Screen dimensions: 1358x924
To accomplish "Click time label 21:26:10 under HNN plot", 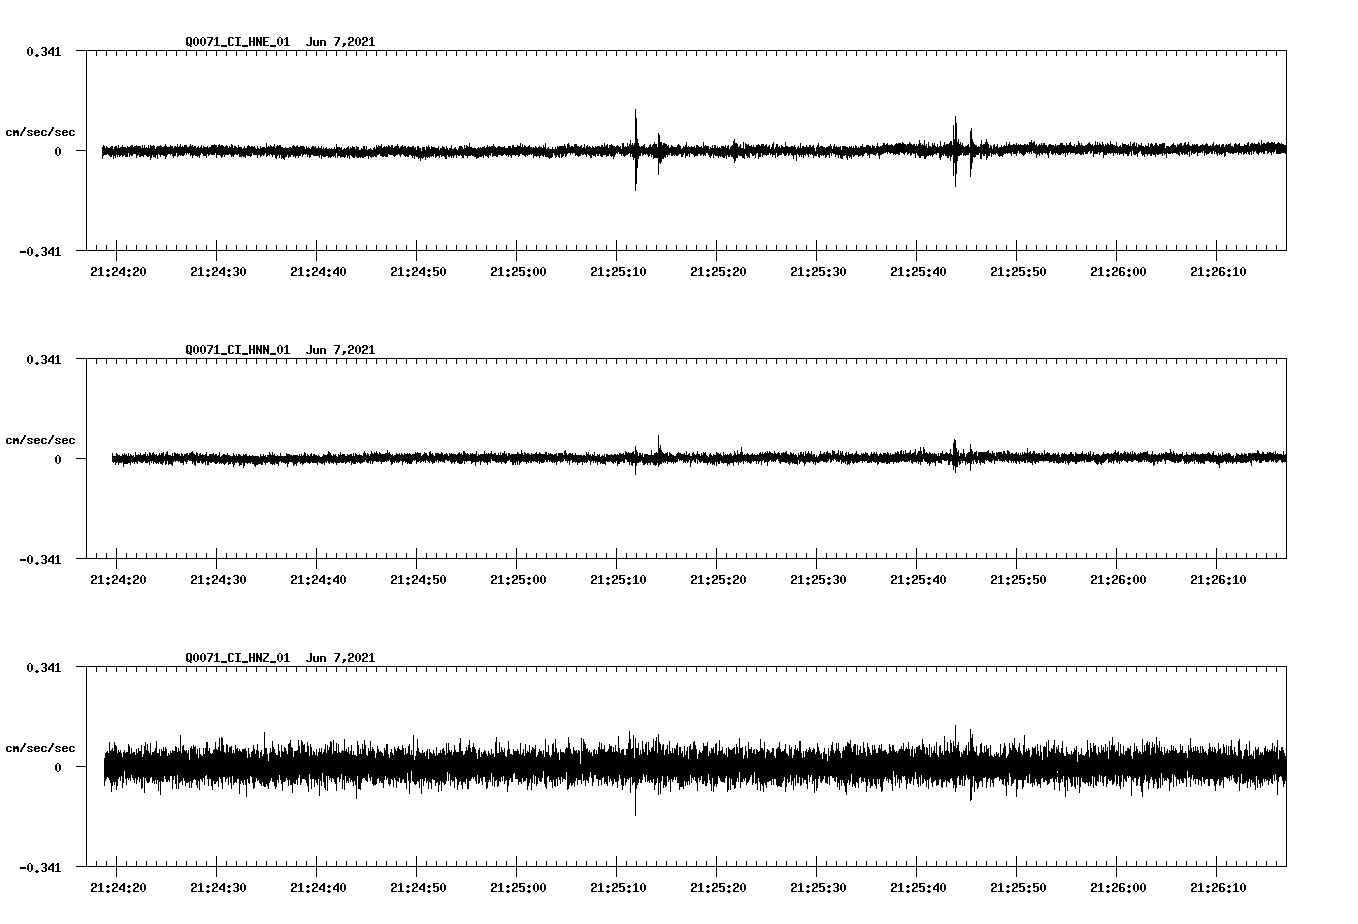I will 1218,579.
